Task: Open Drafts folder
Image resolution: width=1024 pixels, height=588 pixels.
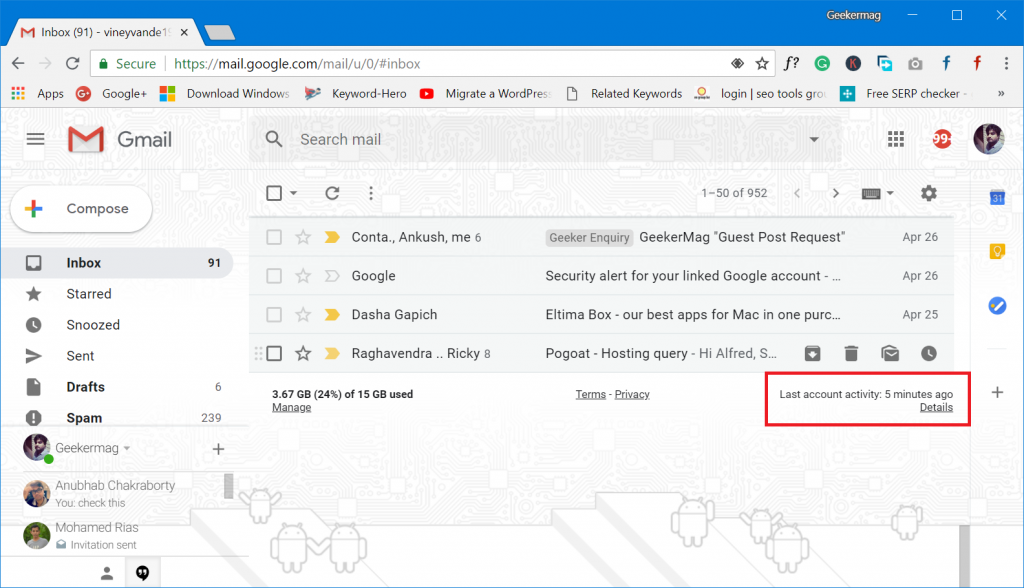Action: click(118, 387)
